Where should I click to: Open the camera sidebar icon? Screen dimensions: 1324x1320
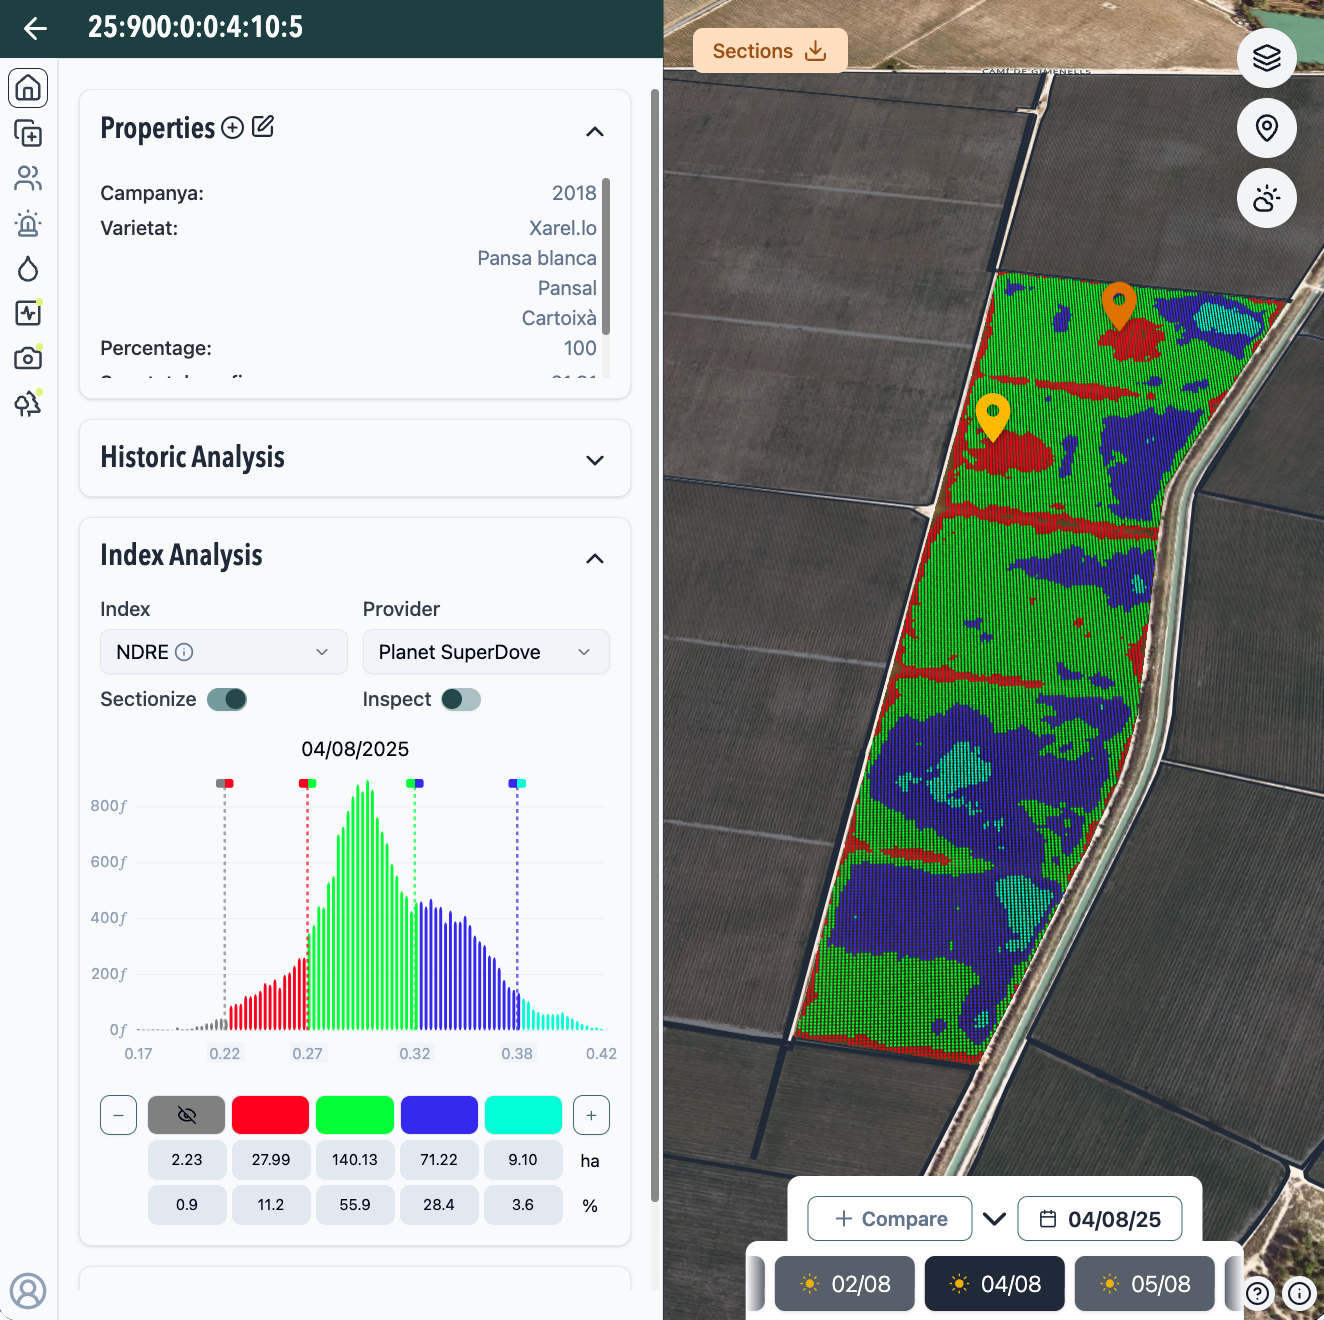(28, 358)
